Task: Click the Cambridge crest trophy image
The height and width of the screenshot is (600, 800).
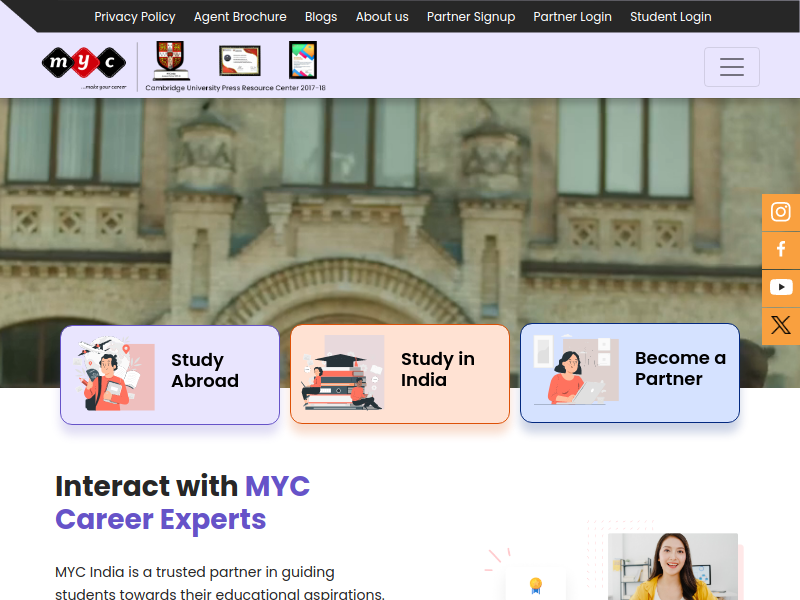Action: 170,61
